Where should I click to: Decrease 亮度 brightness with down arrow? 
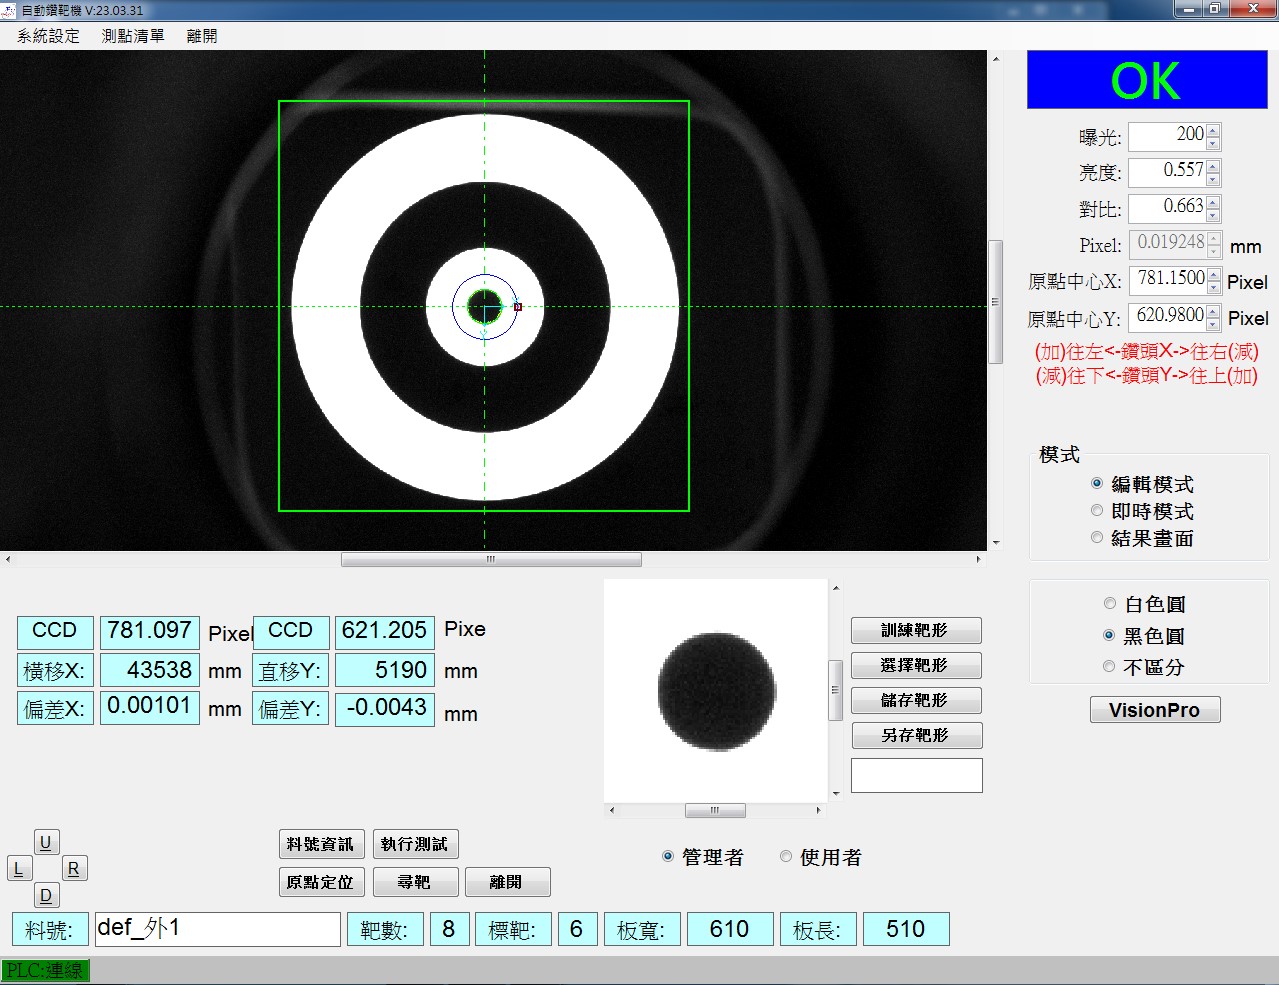click(x=1213, y=180)
